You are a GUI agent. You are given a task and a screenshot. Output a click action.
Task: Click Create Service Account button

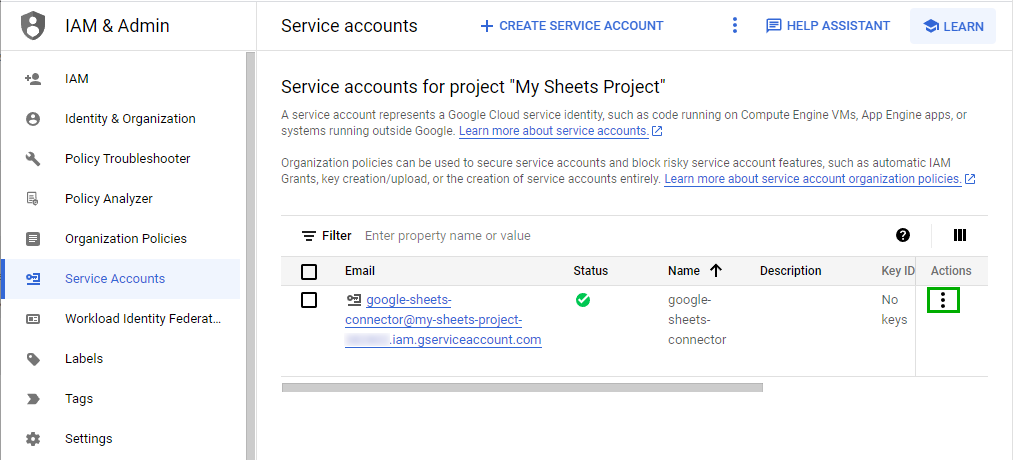(x=572, y=26)
